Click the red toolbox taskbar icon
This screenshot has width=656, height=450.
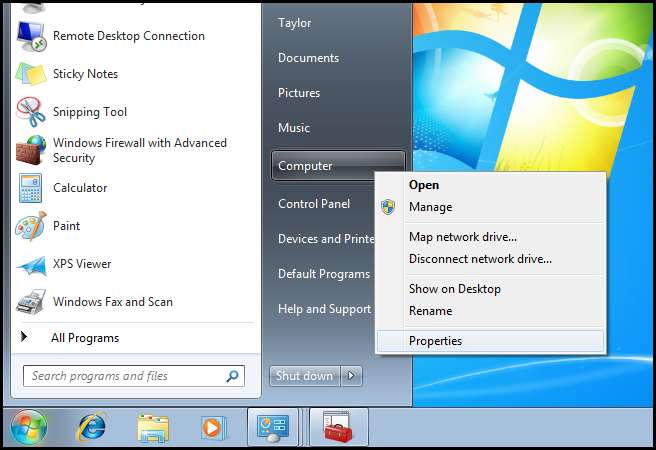338,428
